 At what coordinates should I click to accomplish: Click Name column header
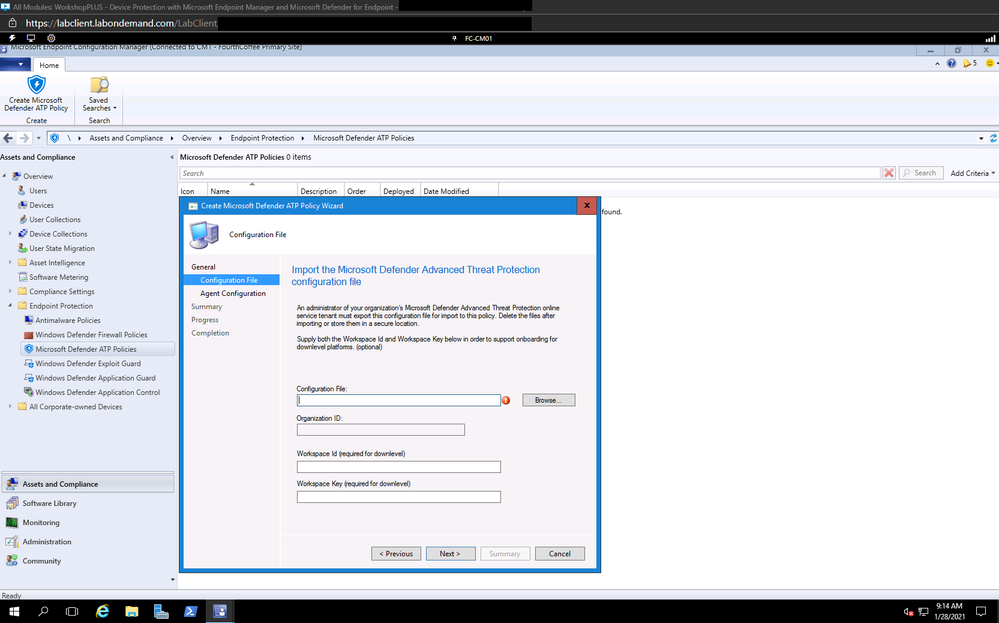[x=252, y=190]
